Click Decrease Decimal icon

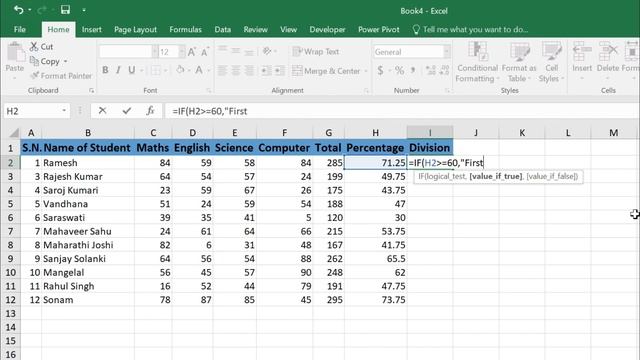pyautogui.click(x=444, y=71)
